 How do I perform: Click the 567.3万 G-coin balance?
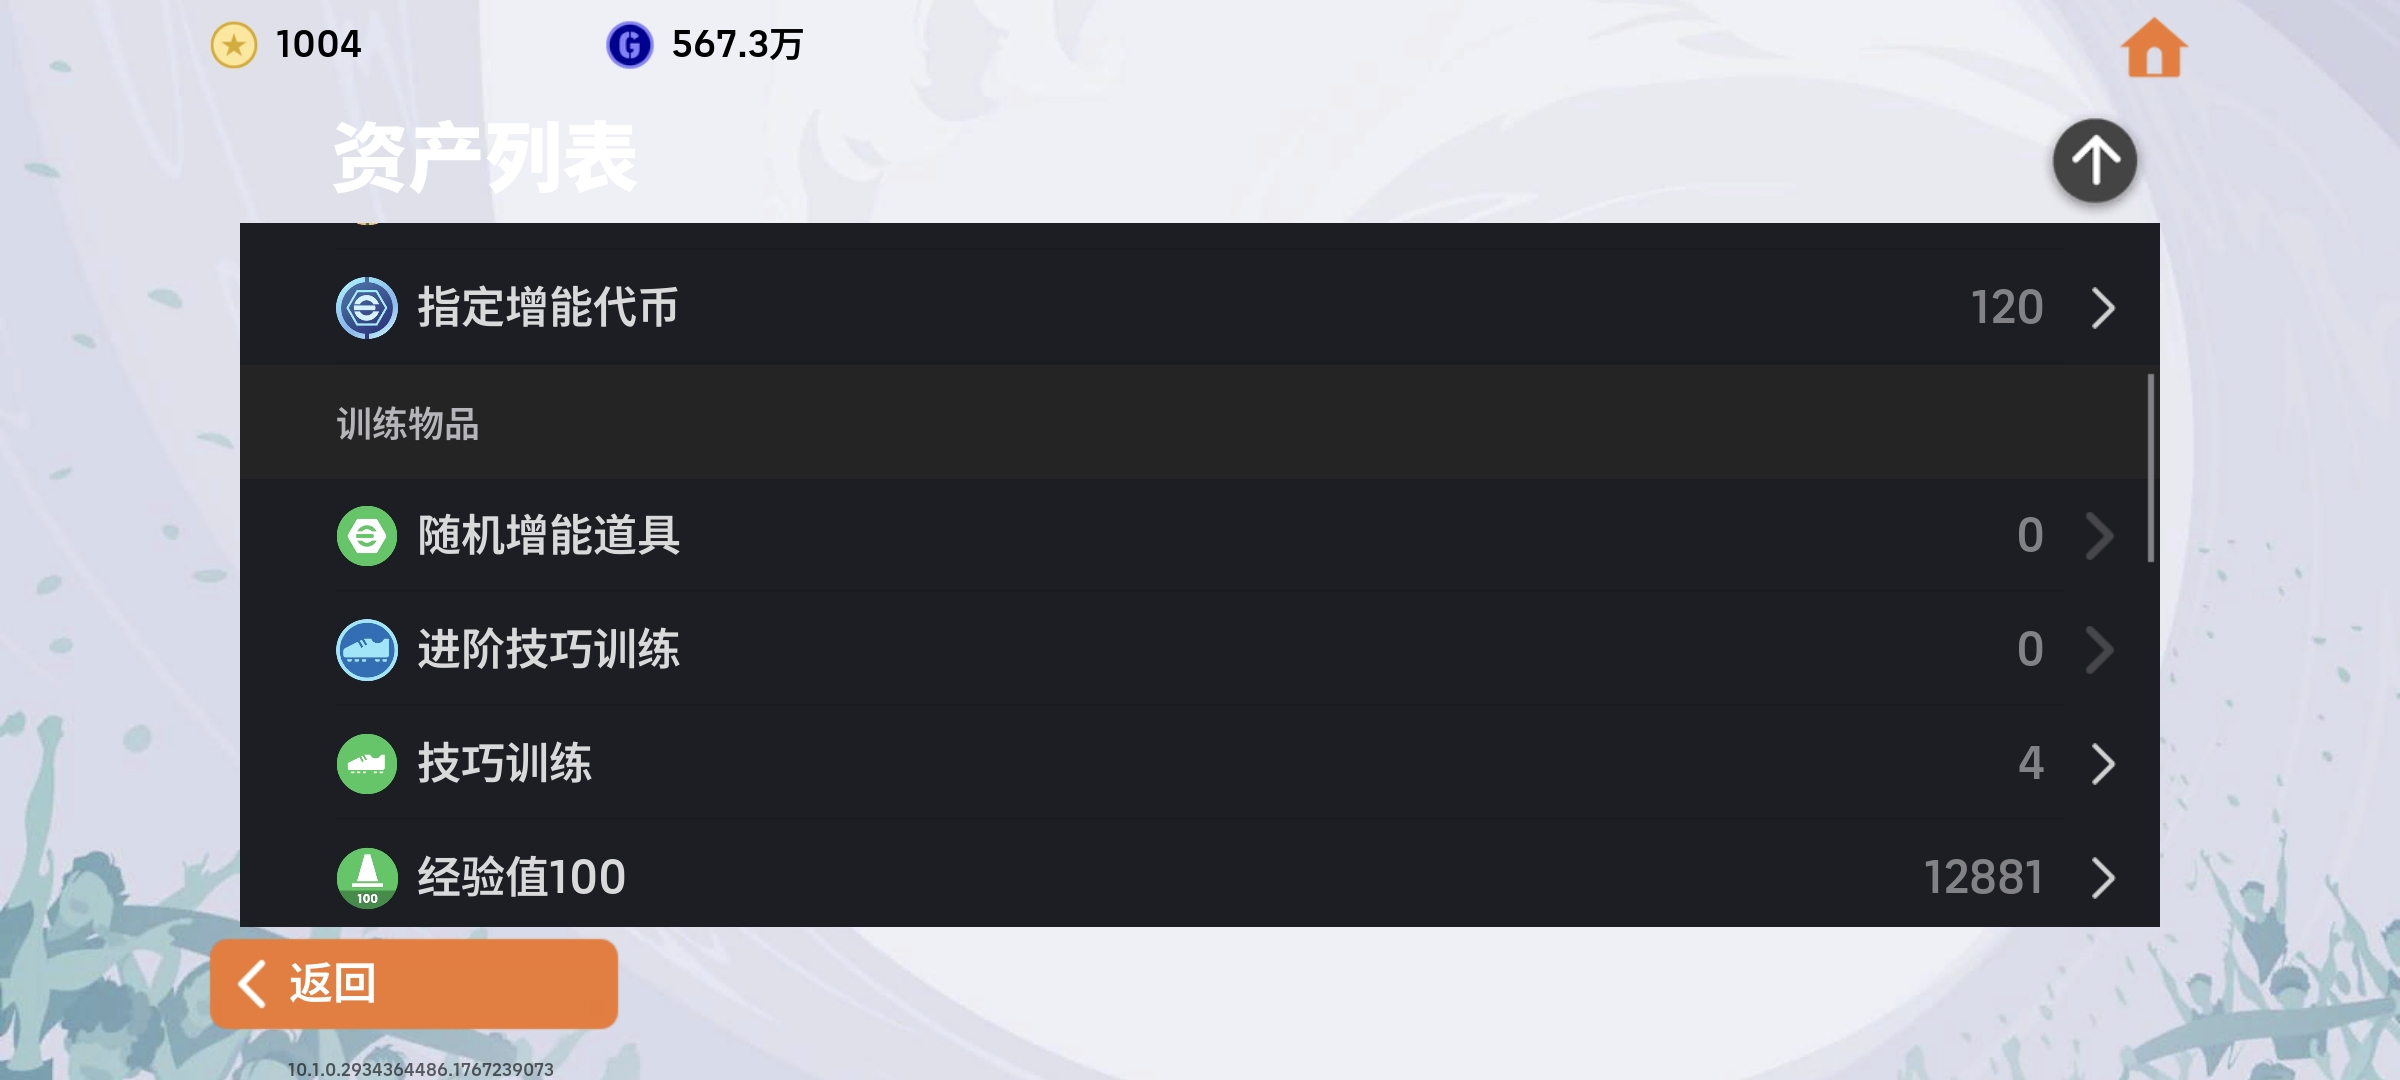tap(737, 45)
